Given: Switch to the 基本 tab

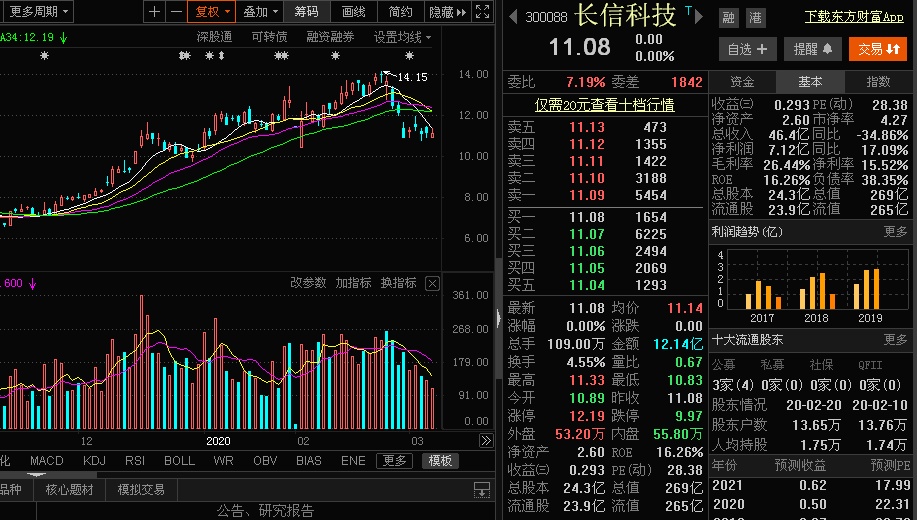Looking at the screenshot, I should tap(810, 82).
